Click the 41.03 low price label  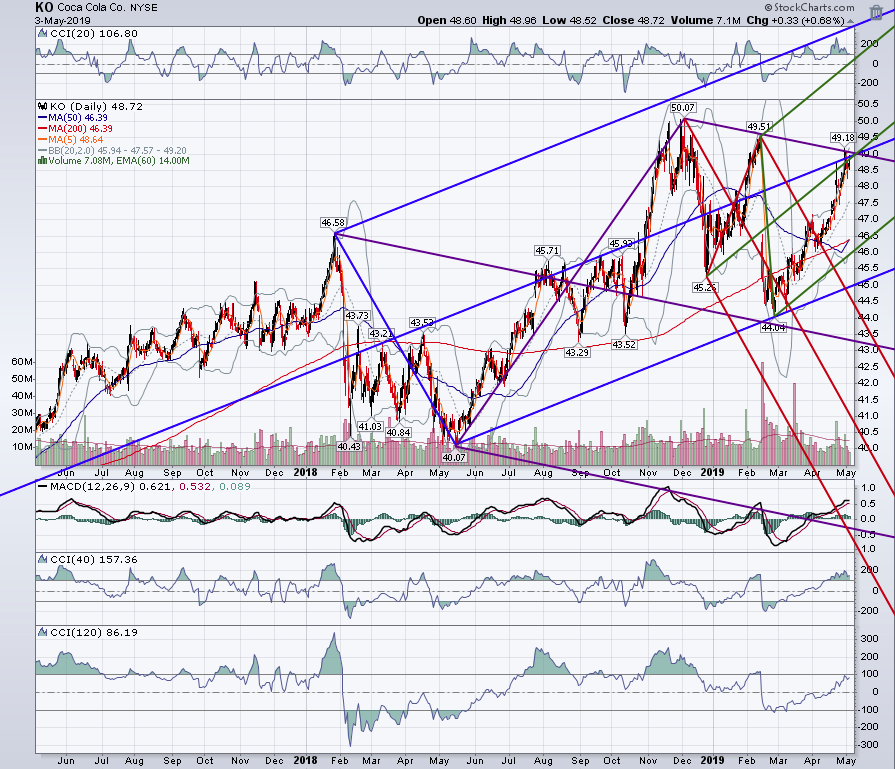click(x=370, y=426)
